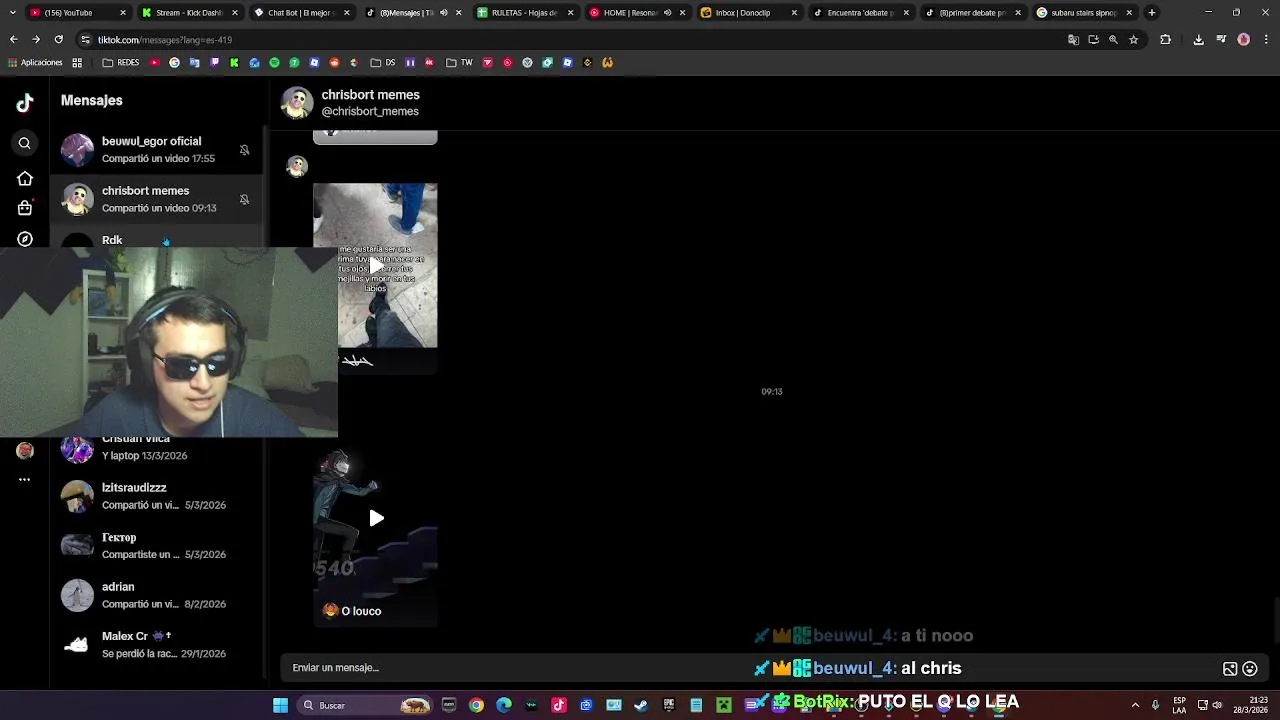Open the lzitsraudizzz conversation

click(x=157, y=496)
